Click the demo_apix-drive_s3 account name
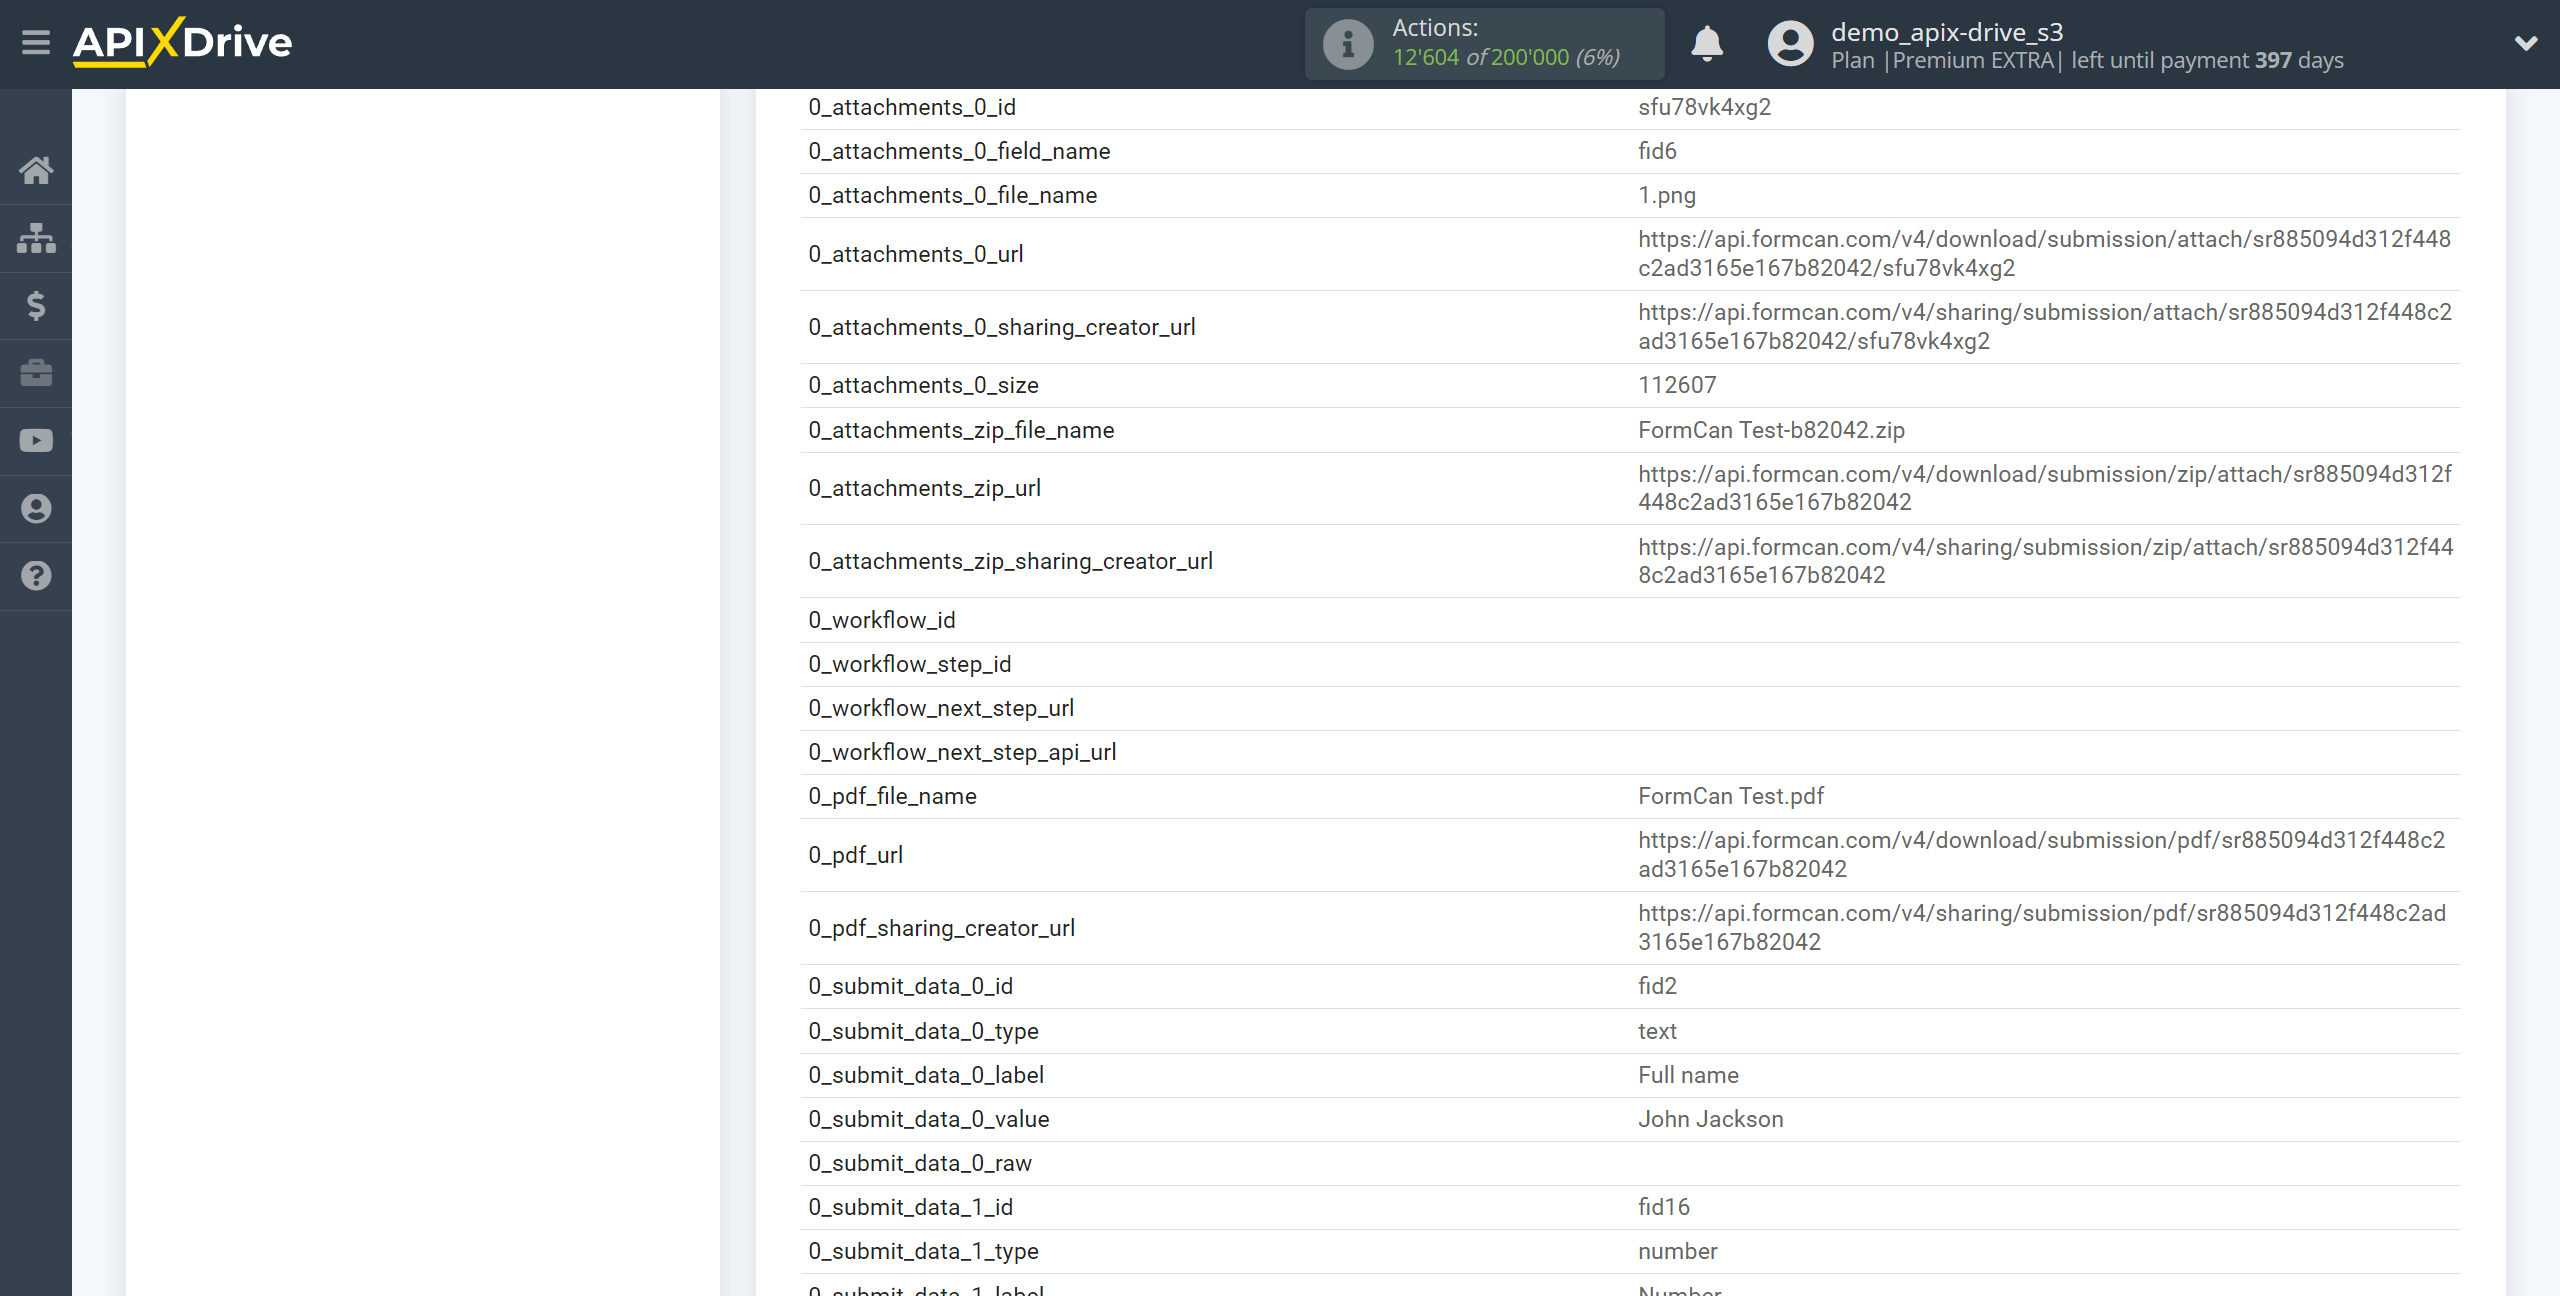Viewport: 2560px width, 1296px height. 1947,32
